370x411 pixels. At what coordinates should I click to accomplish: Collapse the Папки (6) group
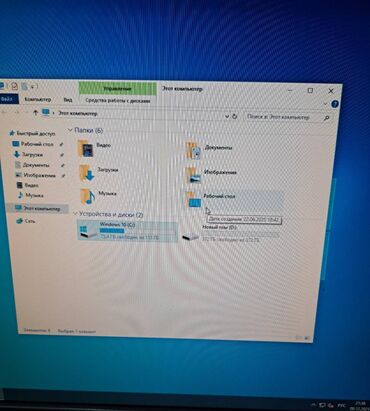[71, 130]
